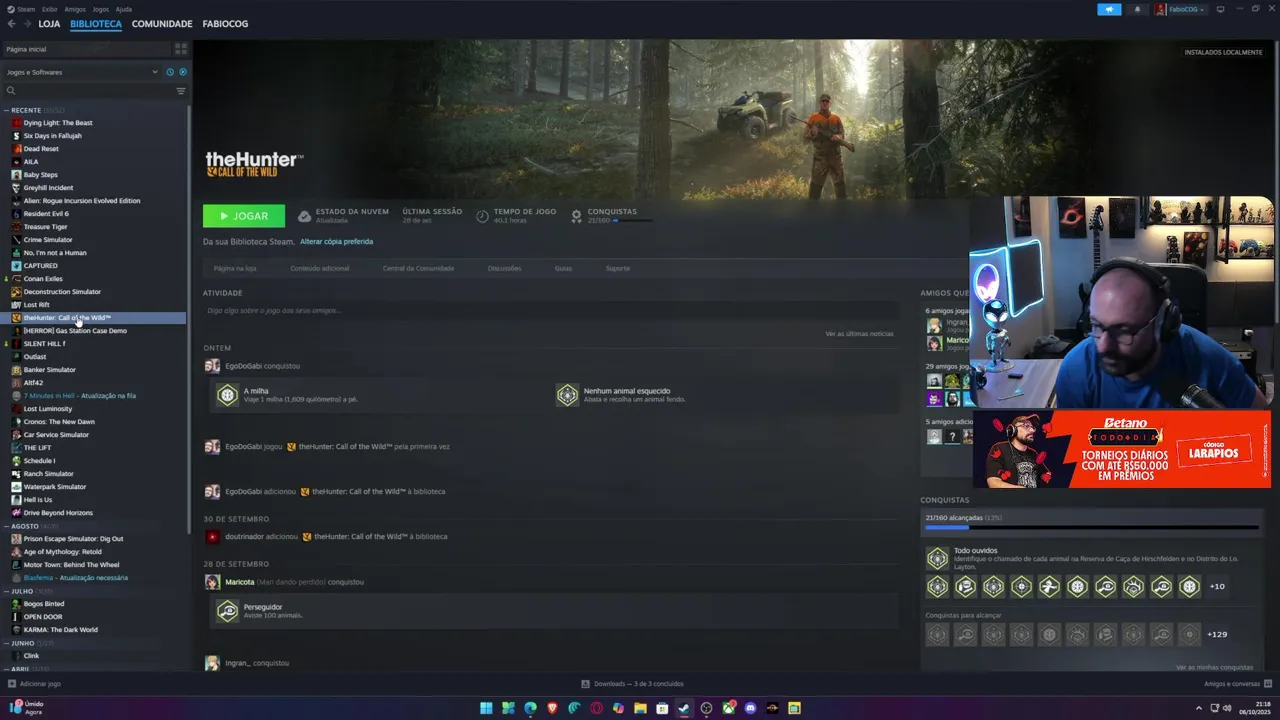Open the Amigos menu
This screenshot has height=720, width=1280.
point(75,9)
